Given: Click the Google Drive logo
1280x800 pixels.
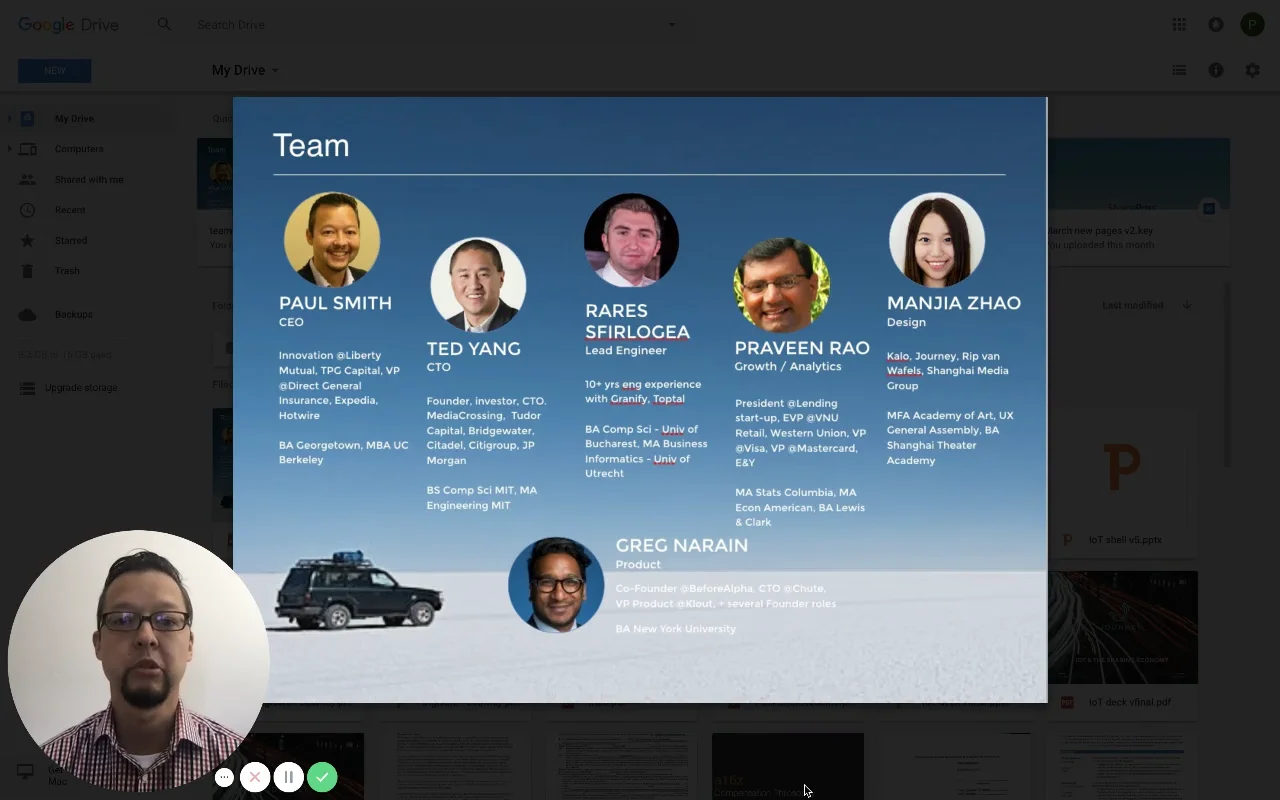Looking at the screenshot, I should click(x=68, y=24).
